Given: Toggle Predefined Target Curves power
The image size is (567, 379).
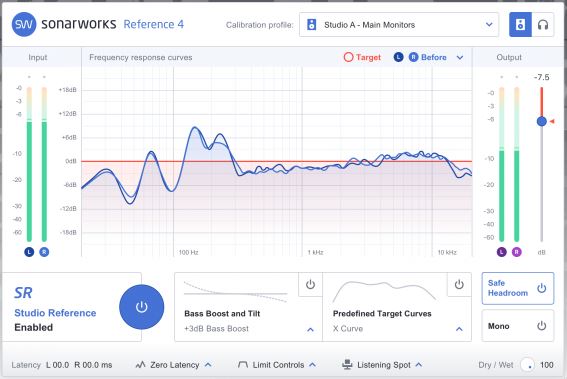Looking at the screenshot, I should [x=459, y=285].
